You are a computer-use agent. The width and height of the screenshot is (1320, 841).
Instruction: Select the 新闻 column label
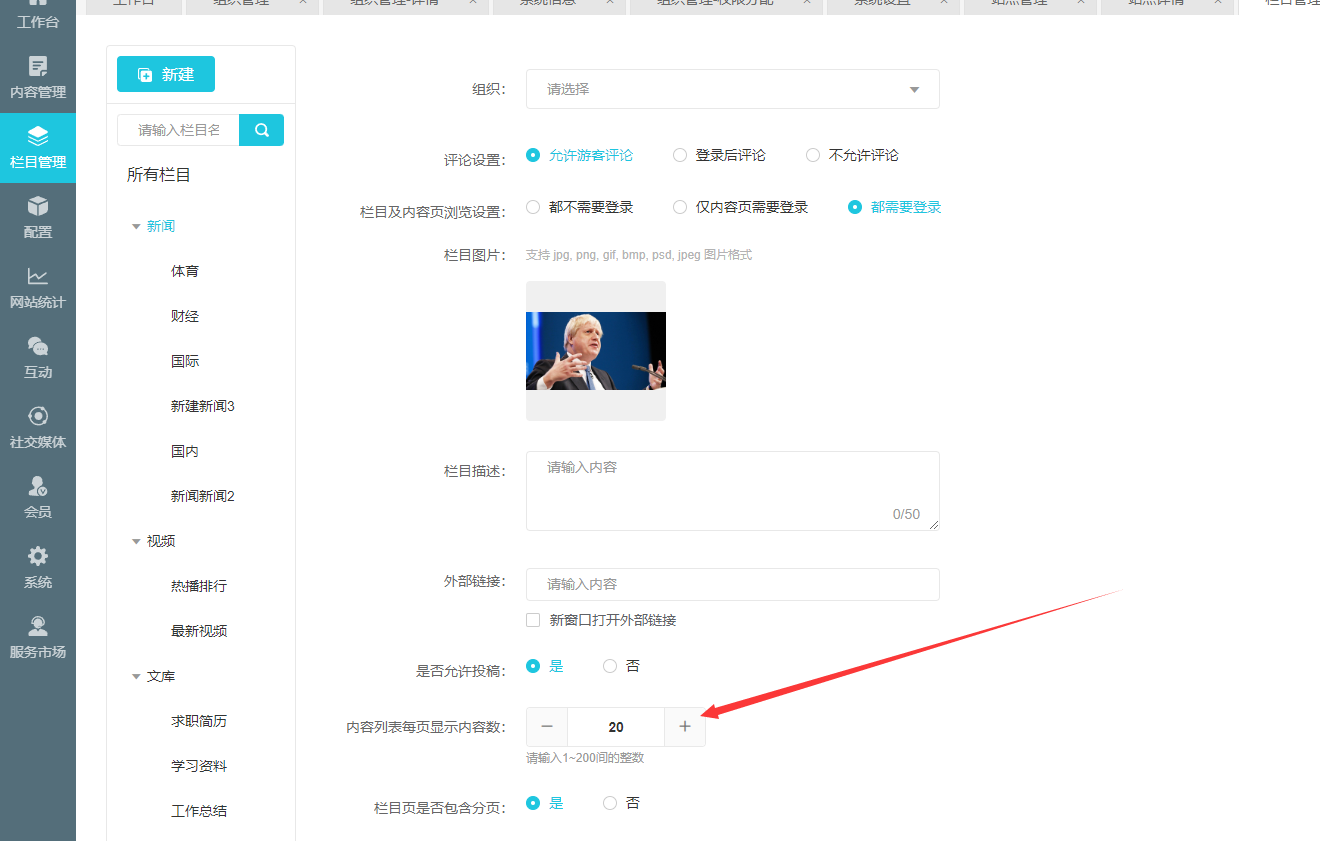(161, 227)
